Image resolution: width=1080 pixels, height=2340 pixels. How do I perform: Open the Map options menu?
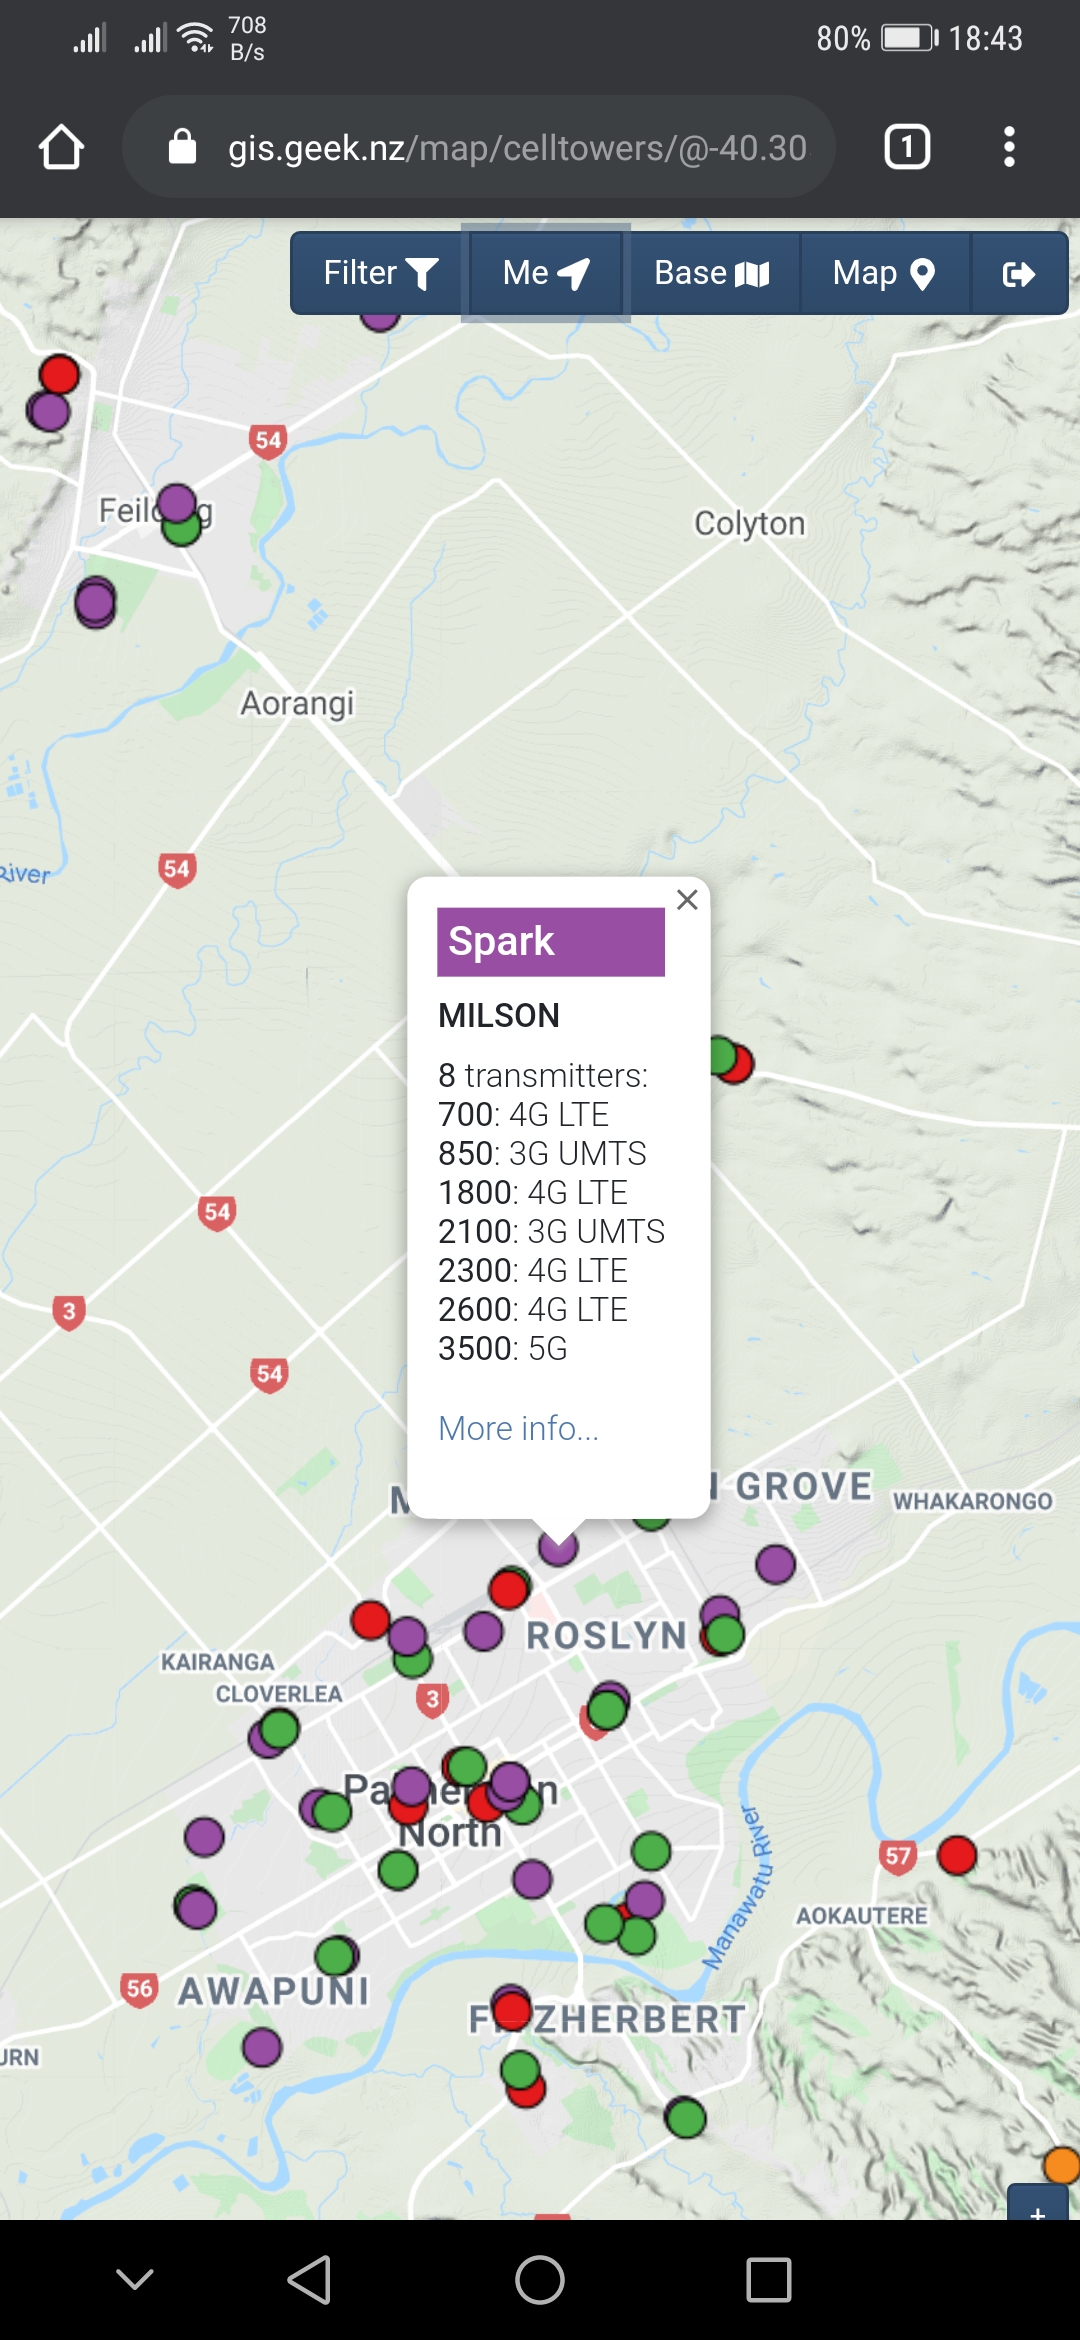click(x=884, y=273)
